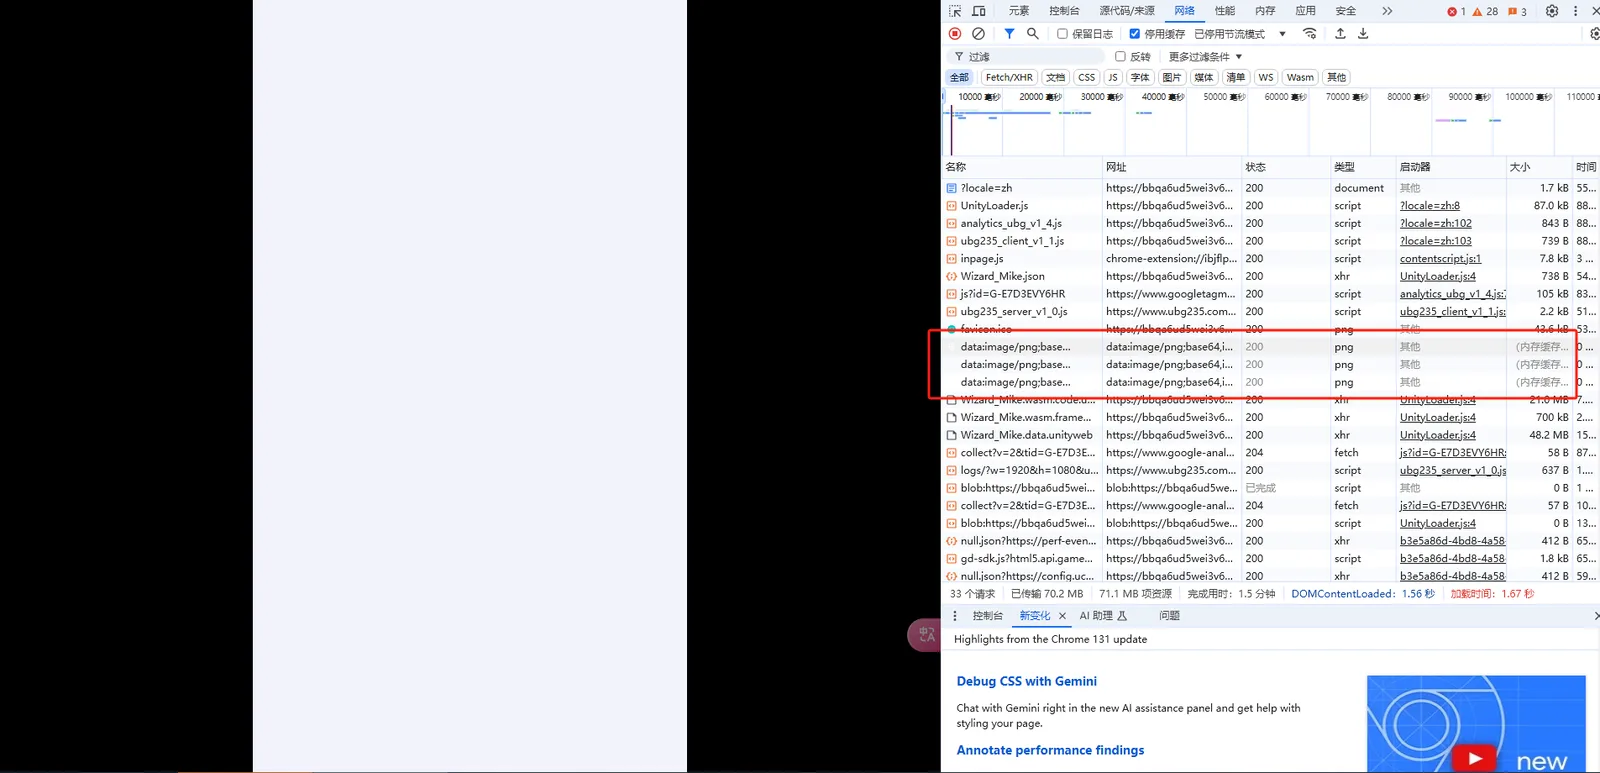Open drawer three-dot menu
The height and width of the screenshot is (773, 1600).
pos(955,616)
